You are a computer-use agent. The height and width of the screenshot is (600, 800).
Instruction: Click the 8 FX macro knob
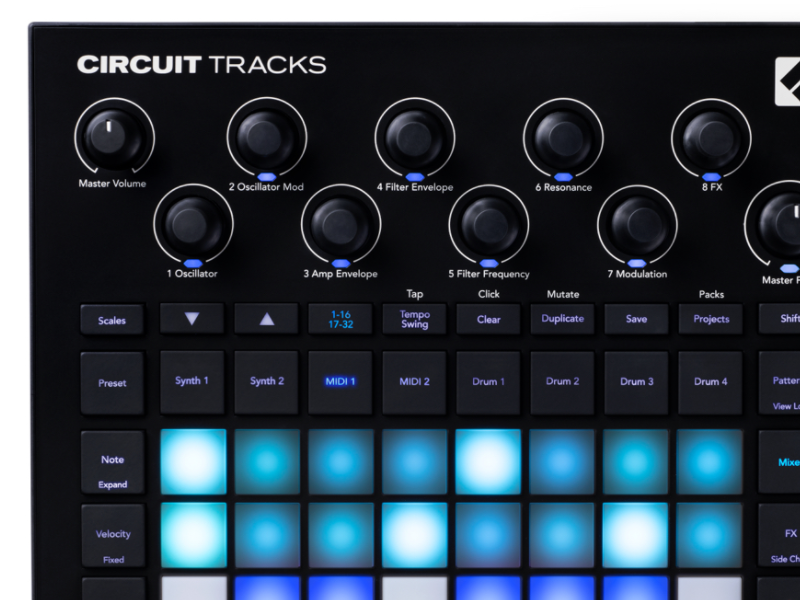711,138
